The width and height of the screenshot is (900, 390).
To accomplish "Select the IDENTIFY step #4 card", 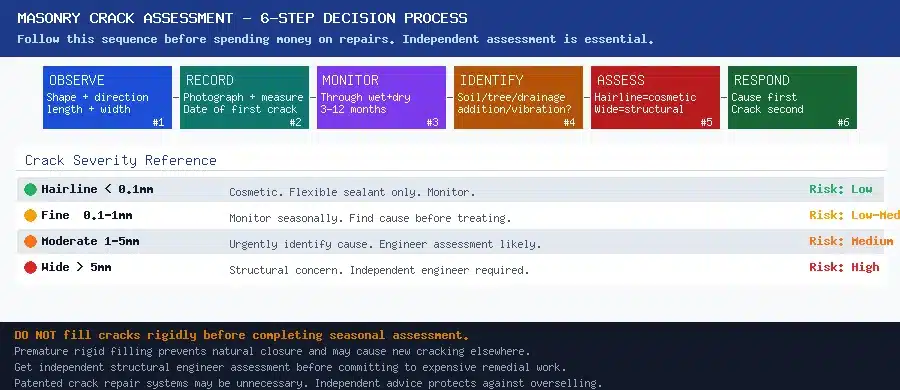I will tap(518, 97).
